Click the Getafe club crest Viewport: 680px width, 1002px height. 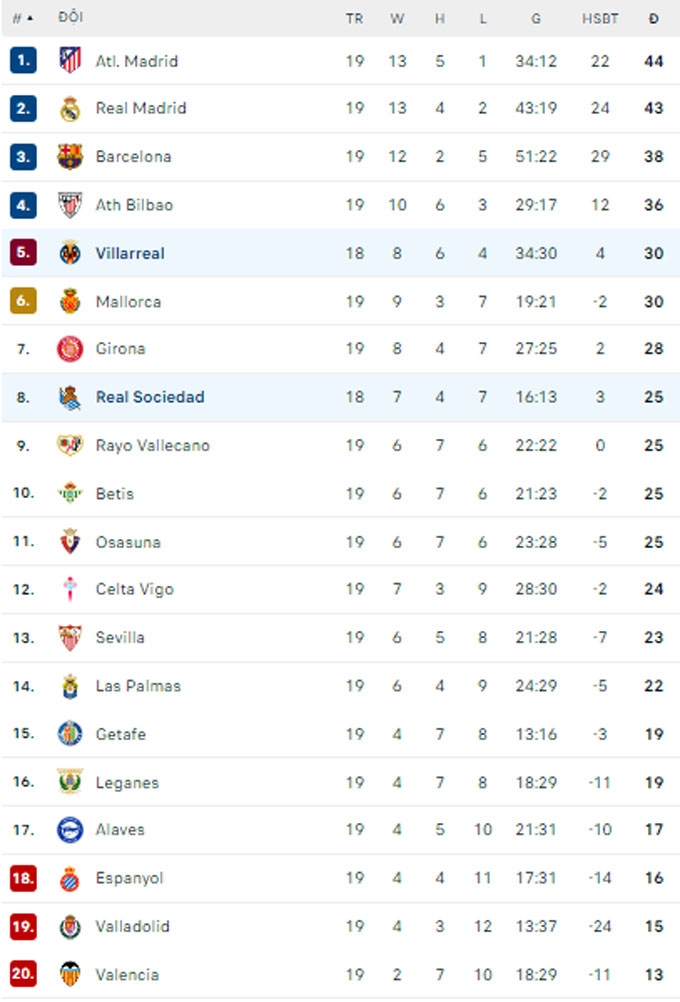69,734
